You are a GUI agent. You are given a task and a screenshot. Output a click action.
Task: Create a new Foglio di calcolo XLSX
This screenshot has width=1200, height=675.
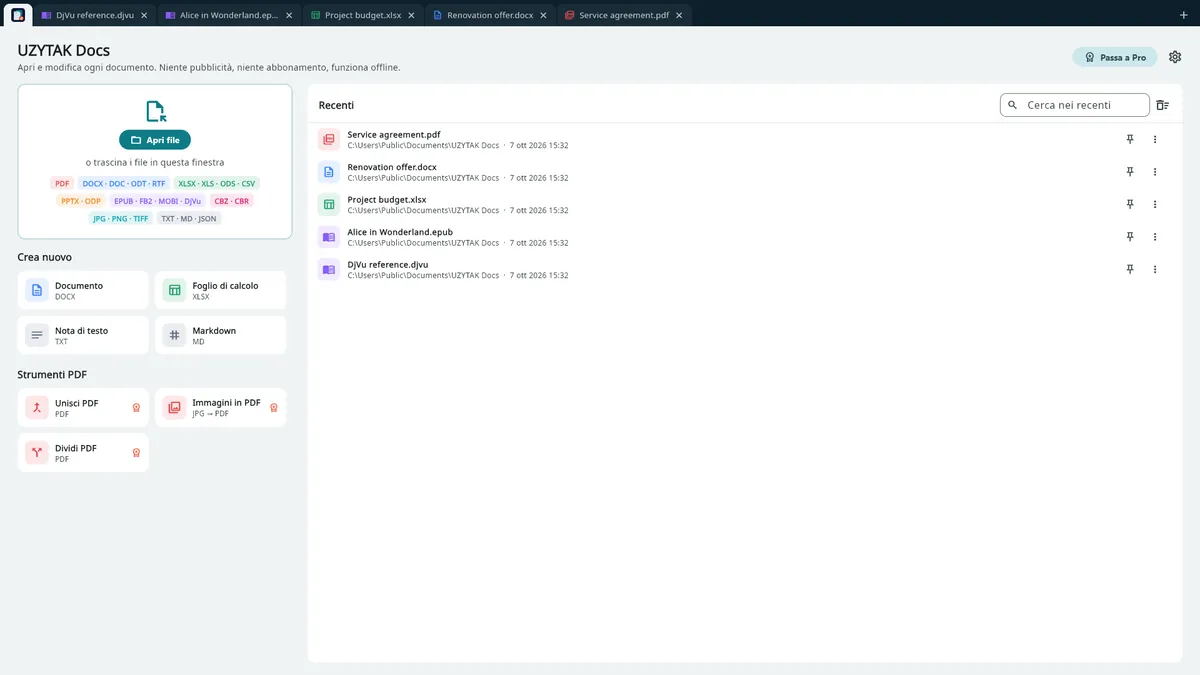coord(220,290)
